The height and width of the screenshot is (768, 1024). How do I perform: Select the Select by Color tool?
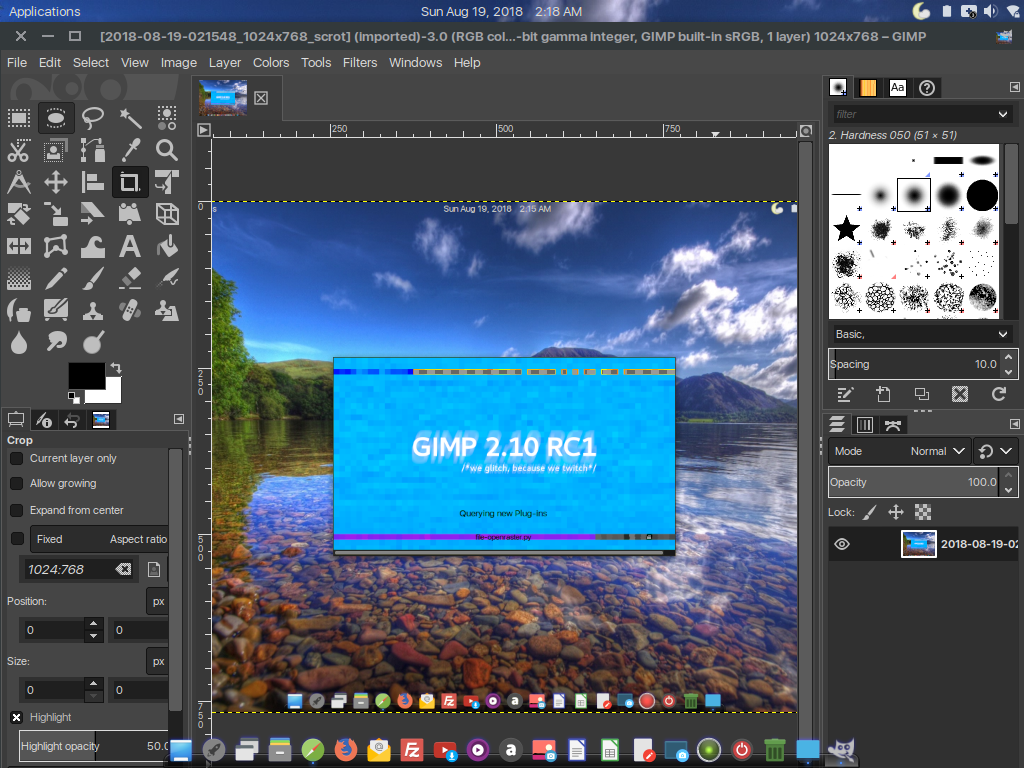click(167, 118)
